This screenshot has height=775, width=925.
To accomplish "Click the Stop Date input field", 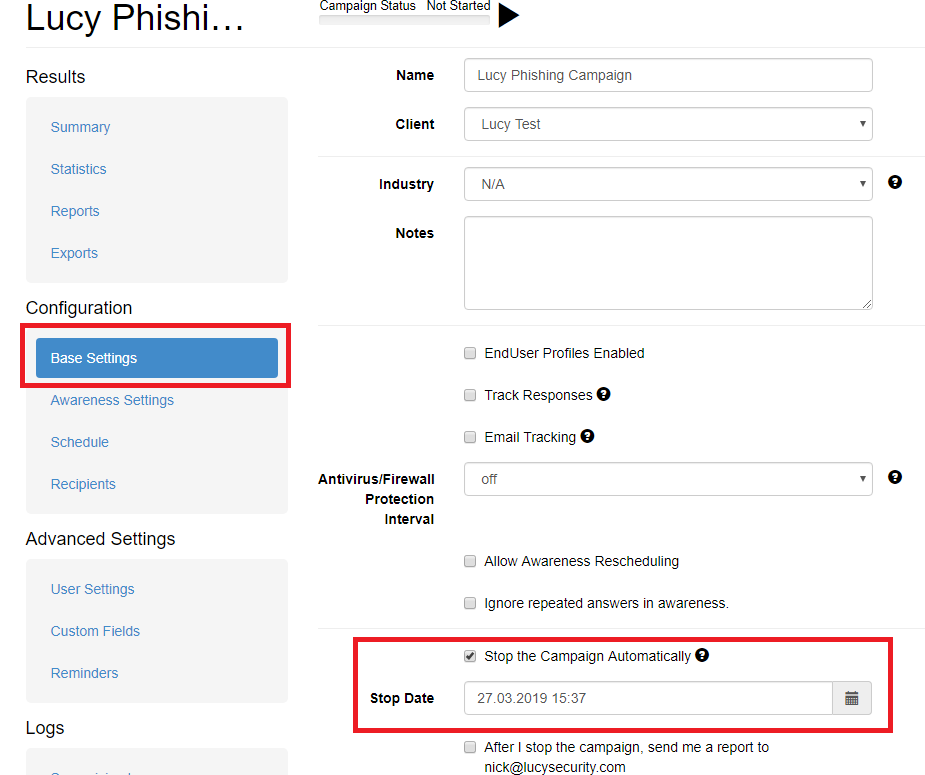I will click(x=648, y=698).
